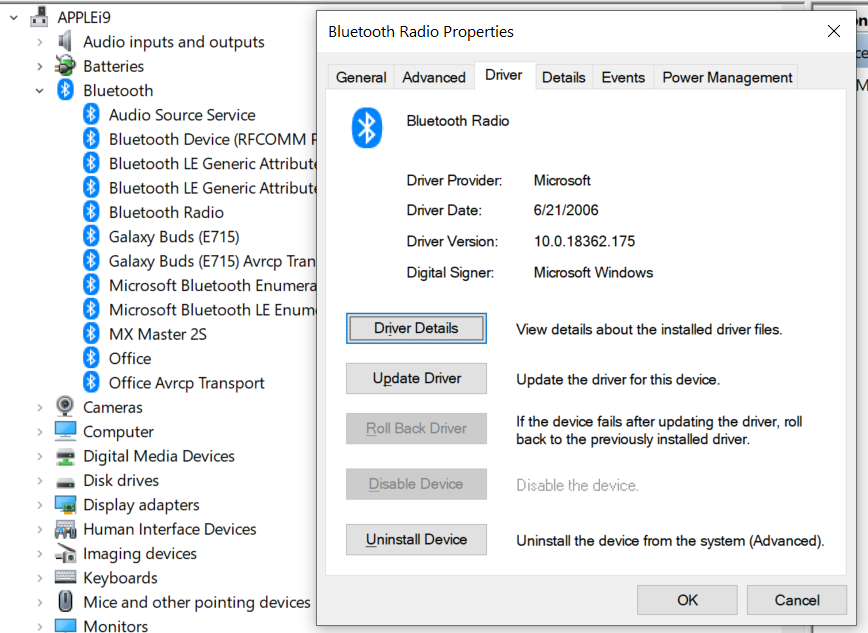Open the Power Management tab
The height and width of the screenshot is (633, 868).
727,77
